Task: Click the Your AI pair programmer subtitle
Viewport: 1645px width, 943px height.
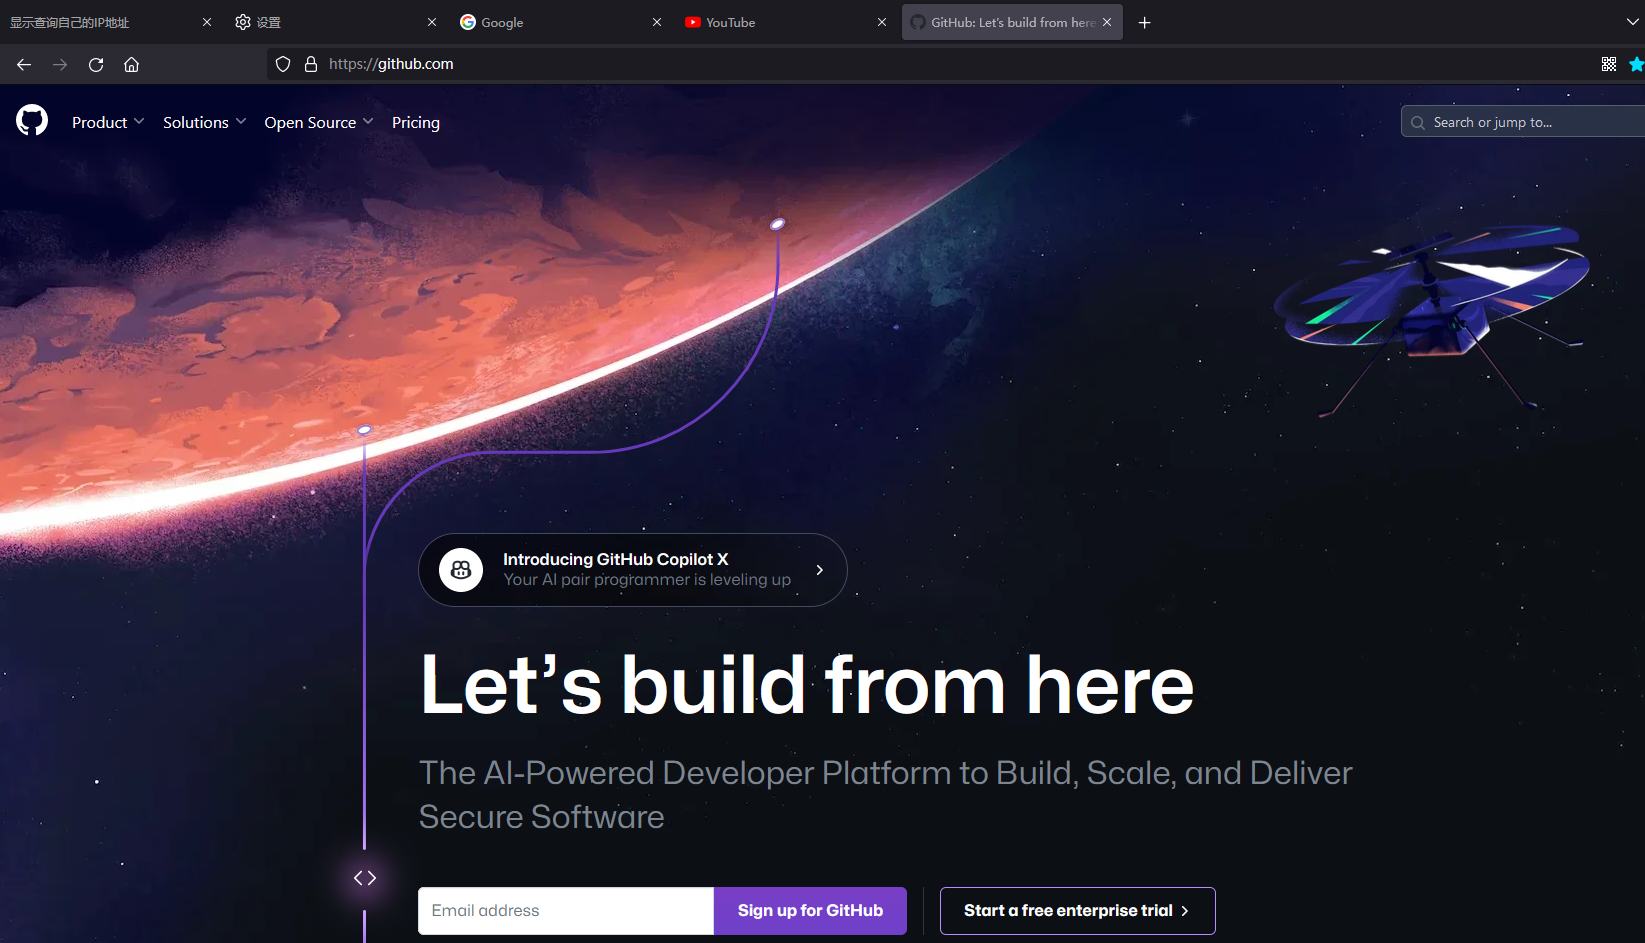Action: coord(647,580)
